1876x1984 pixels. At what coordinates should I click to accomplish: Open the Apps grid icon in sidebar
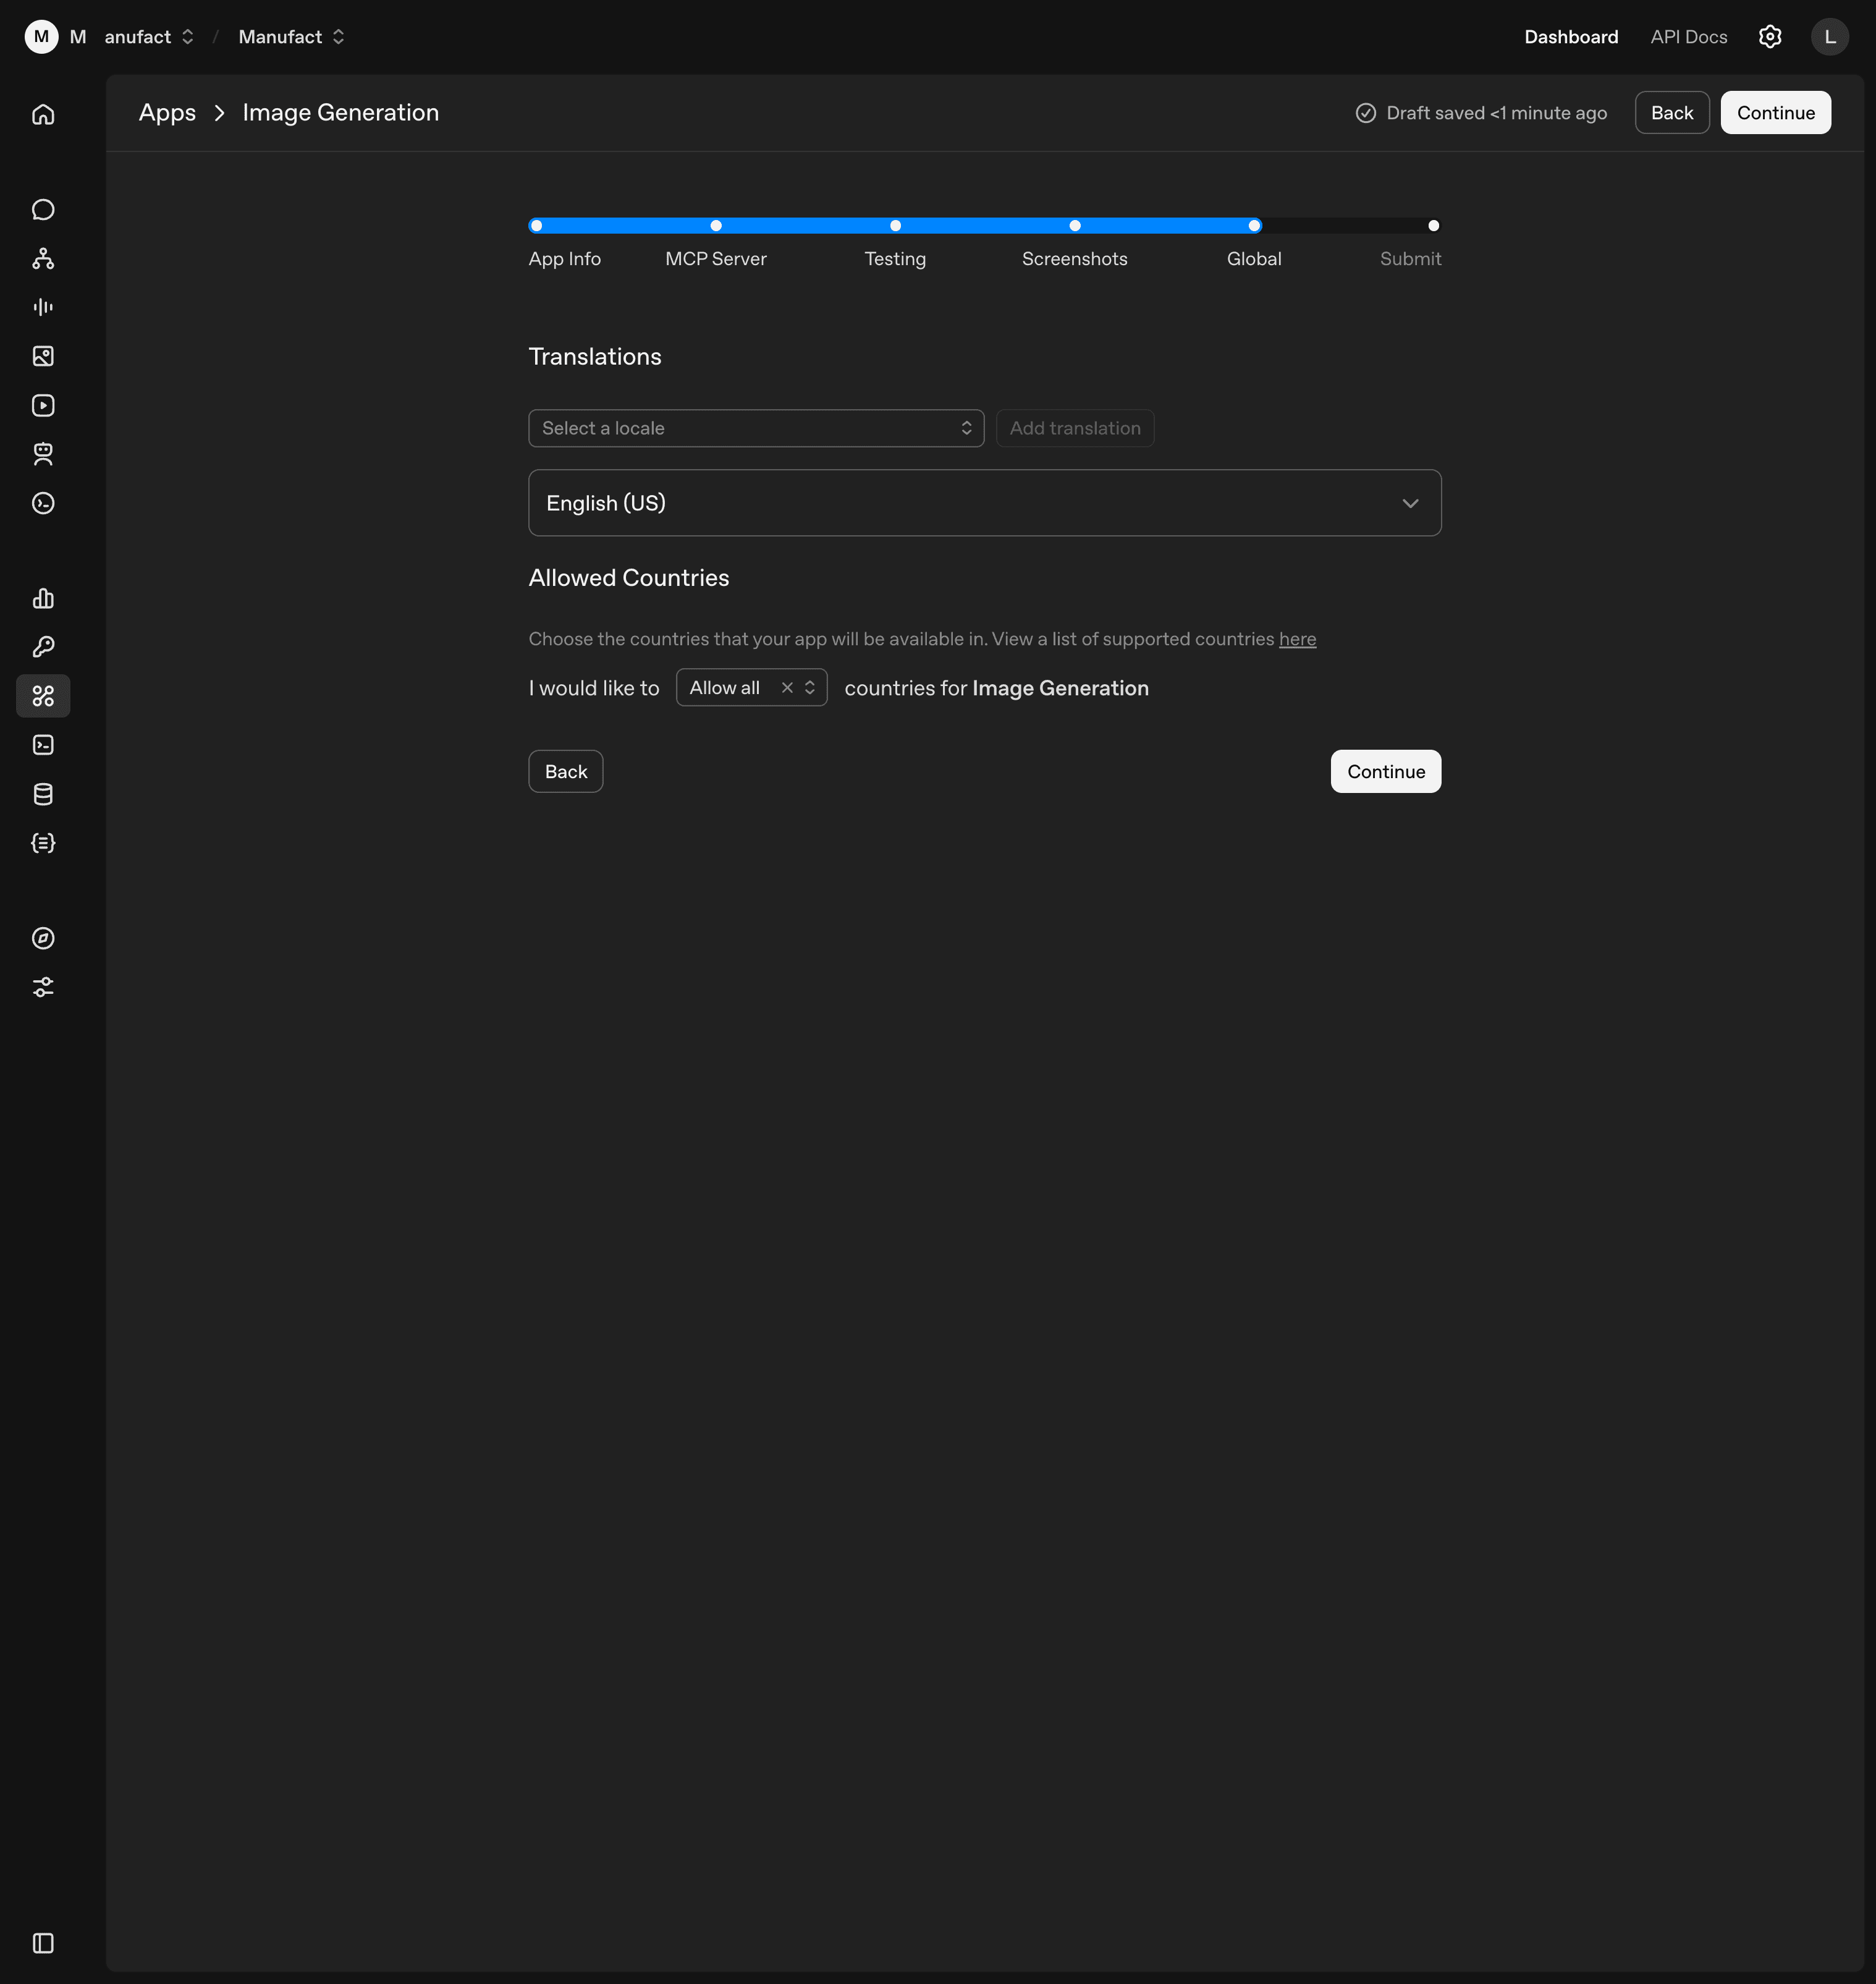point(43,696)
